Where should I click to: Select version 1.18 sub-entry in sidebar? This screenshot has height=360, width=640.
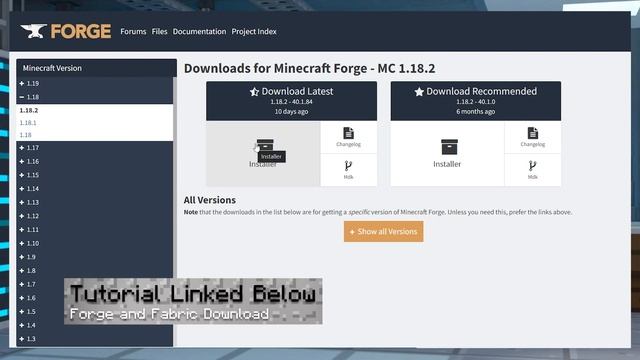[x=25, y=135]
